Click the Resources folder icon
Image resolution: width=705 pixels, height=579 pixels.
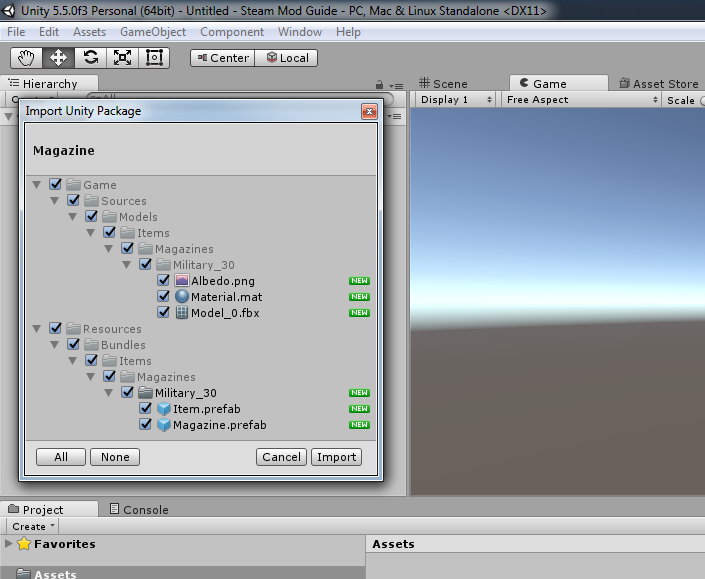[x=73, y=329]
